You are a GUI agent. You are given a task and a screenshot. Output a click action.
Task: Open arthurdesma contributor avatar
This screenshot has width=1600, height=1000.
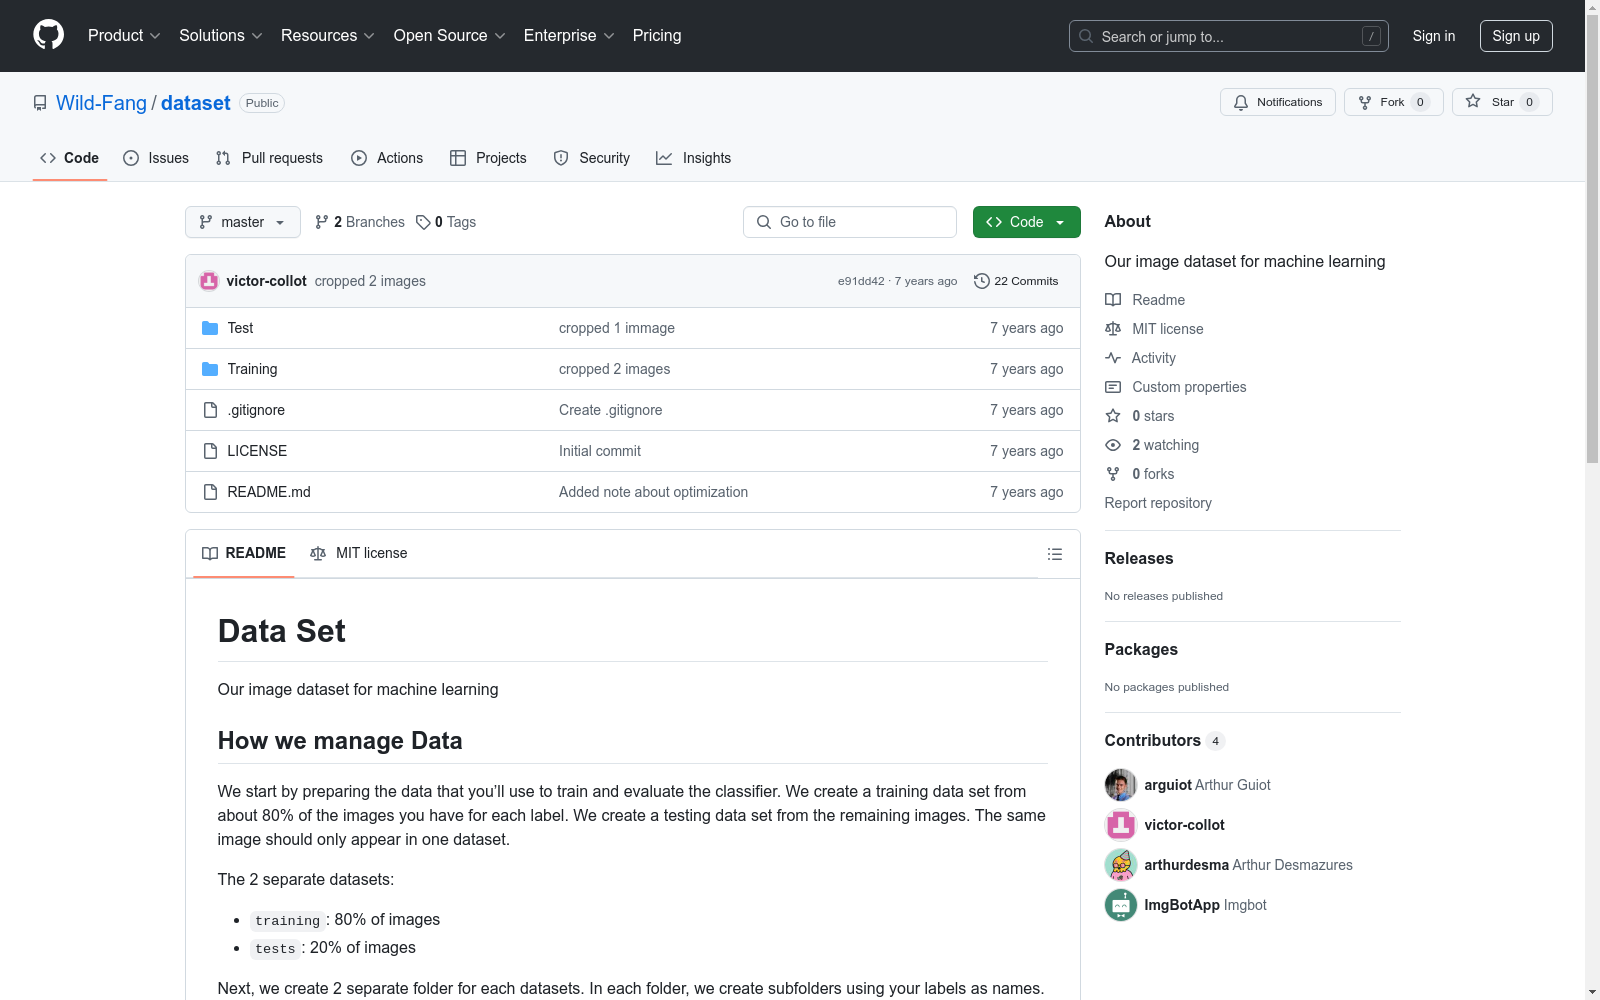(1121, 865)
